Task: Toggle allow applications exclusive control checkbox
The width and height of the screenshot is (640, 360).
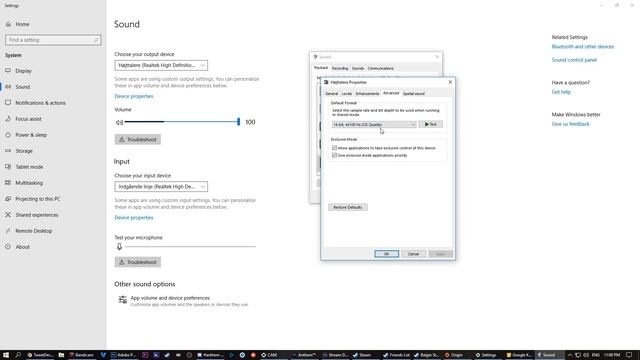Action: [334, 148]
